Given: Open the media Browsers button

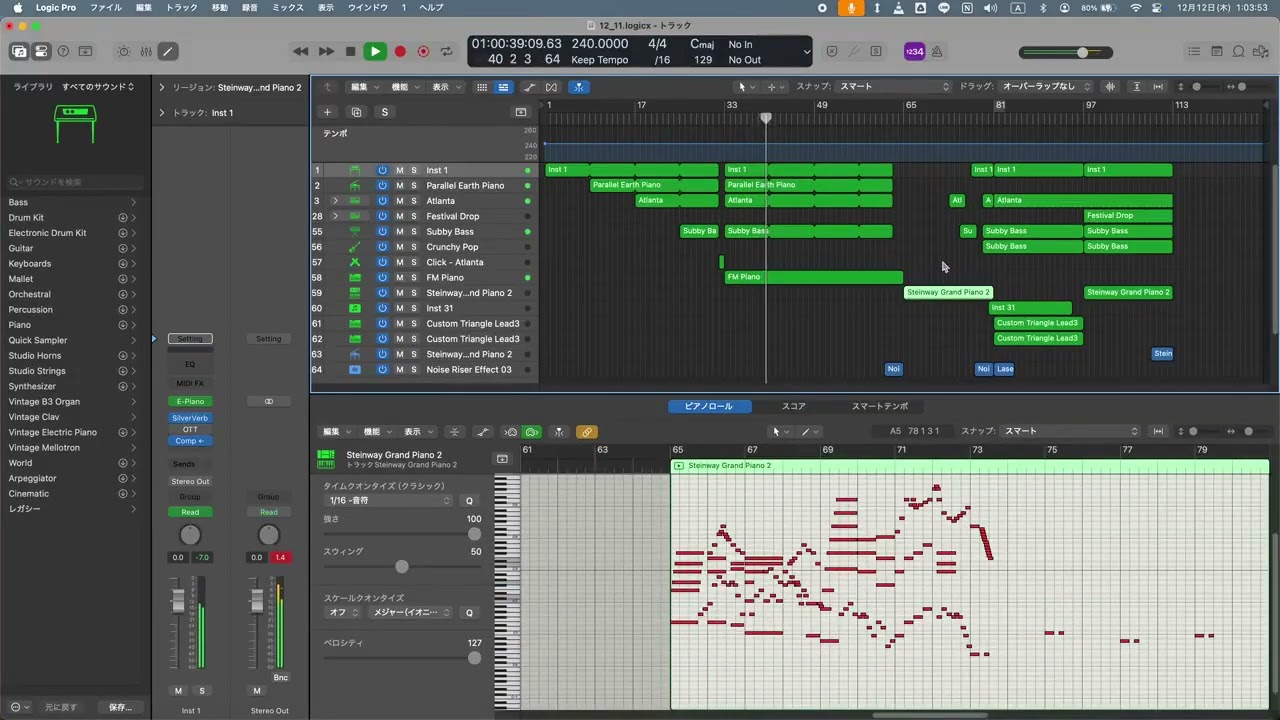Looking at the screenshot, I should (x=1261, y=51).
